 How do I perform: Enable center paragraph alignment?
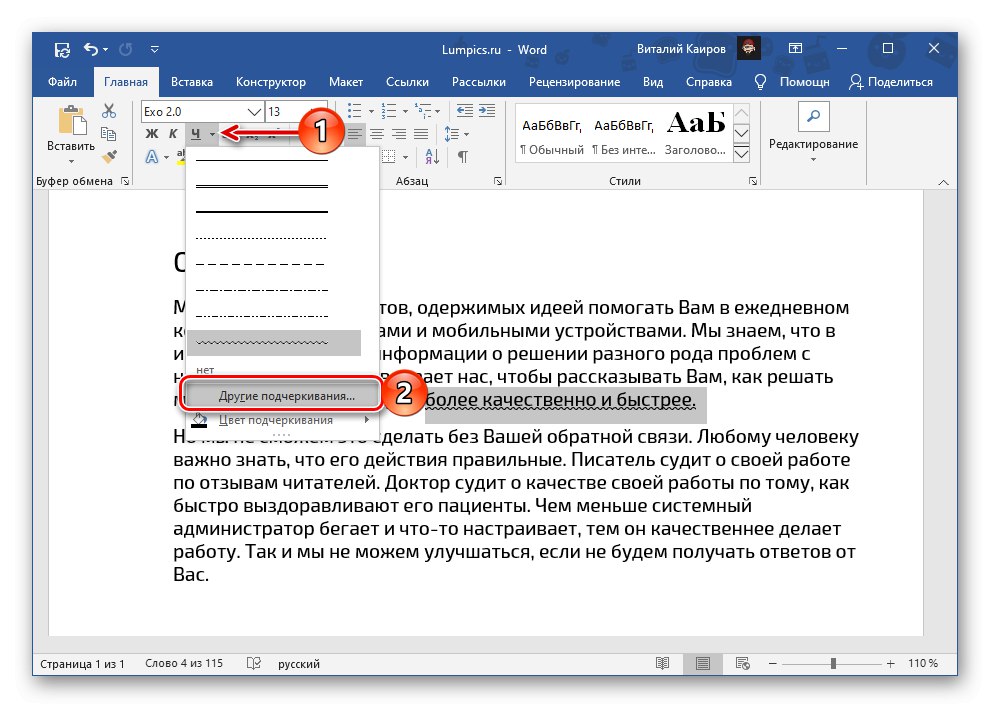click(x=376, y=133)
